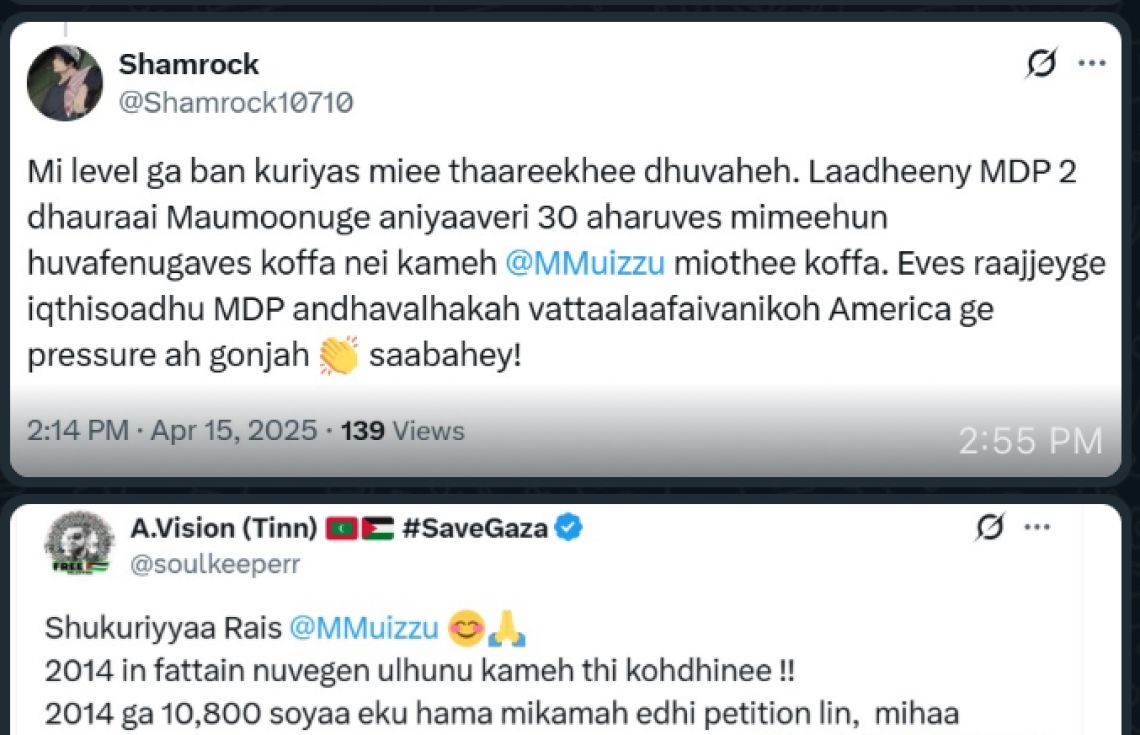Click the praying hands emoji after Shukuriyyaa Rais
This screenshot has height=735, width=1140.
pyautogui.click(x=510, y=628)
